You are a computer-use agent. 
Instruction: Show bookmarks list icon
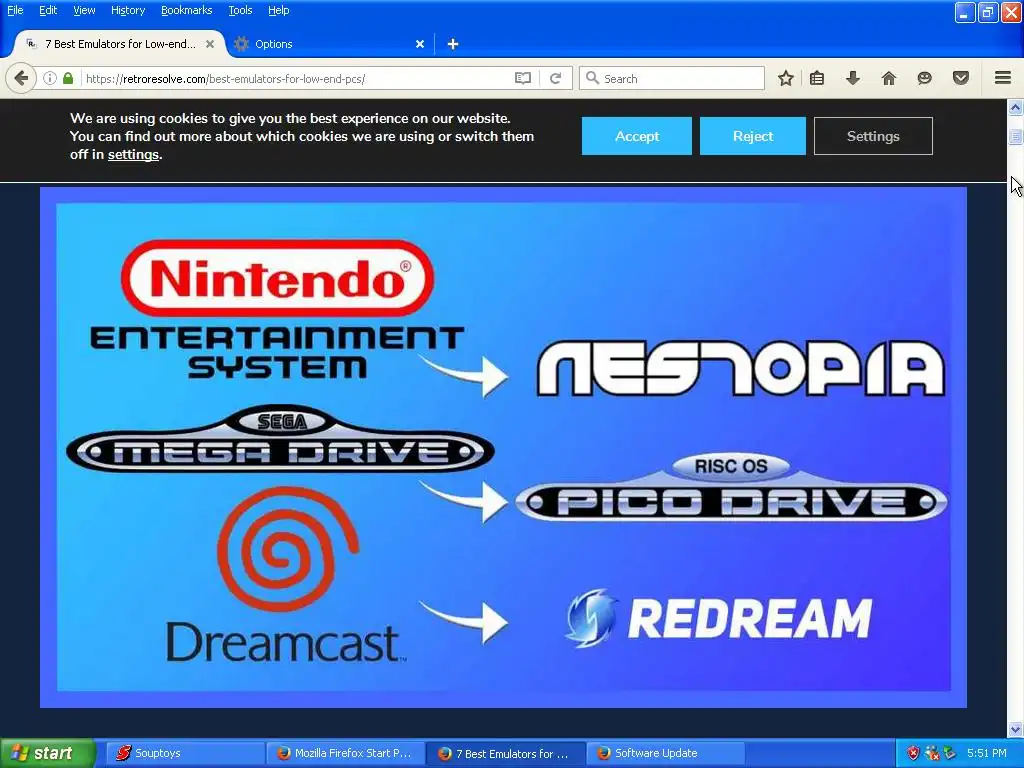tap(817, 78)
